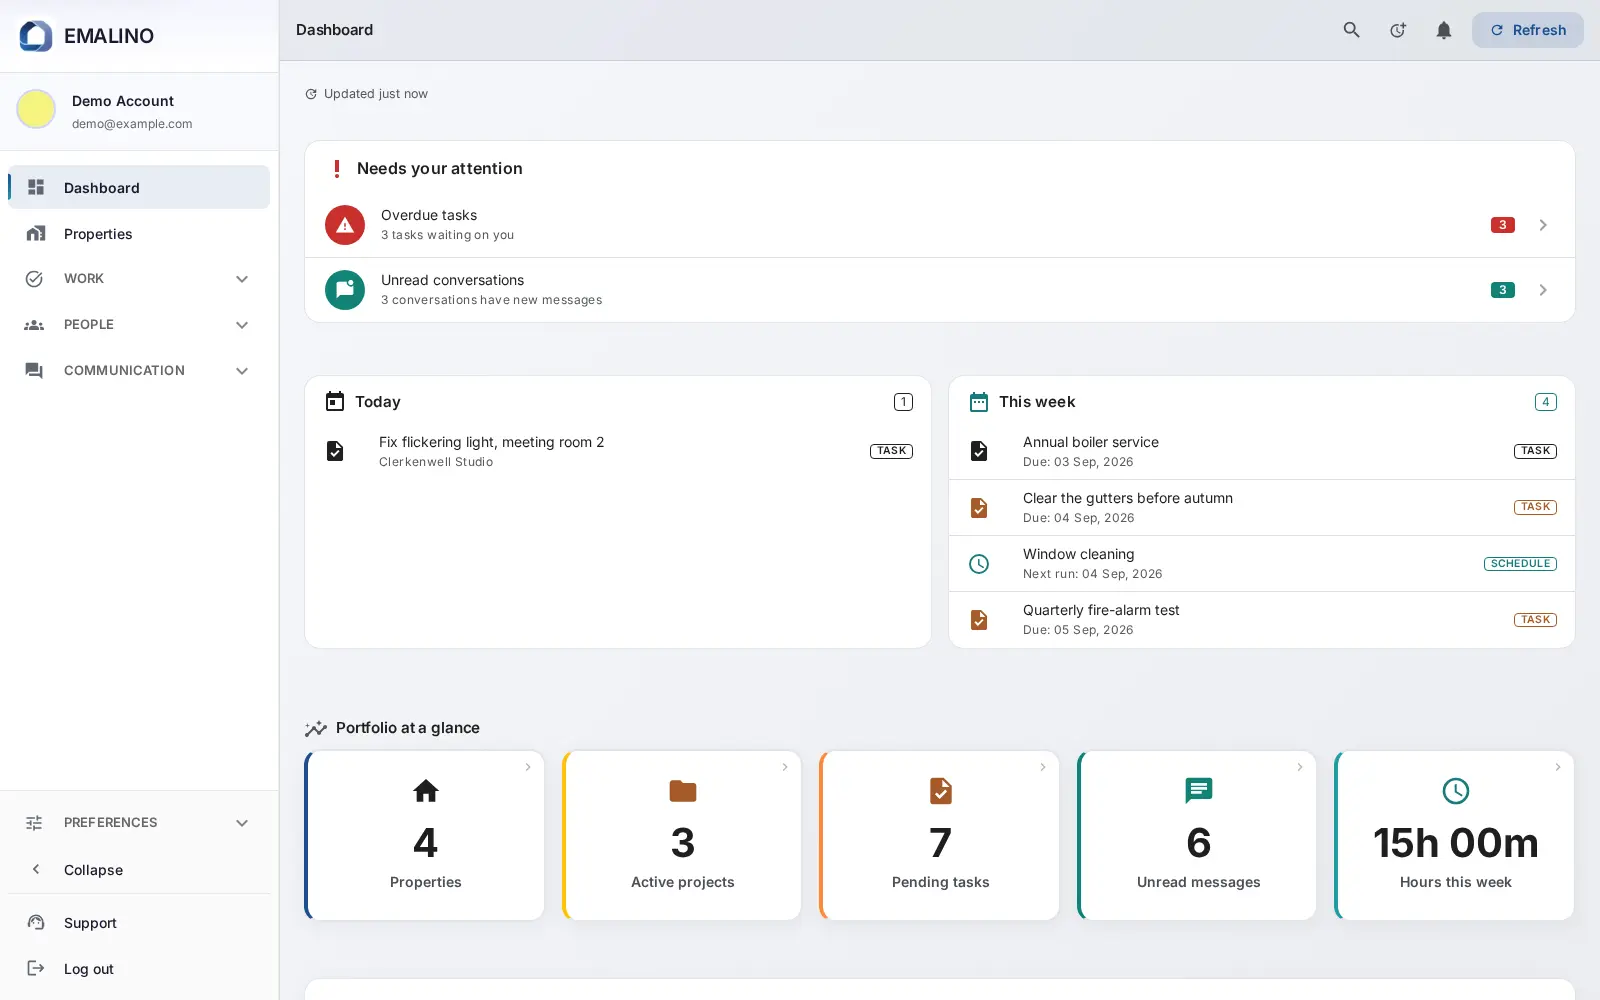Click the red badge showing 3 overdue
This screenshot has height=1000, width=1600.
(x=1502, y=225)
